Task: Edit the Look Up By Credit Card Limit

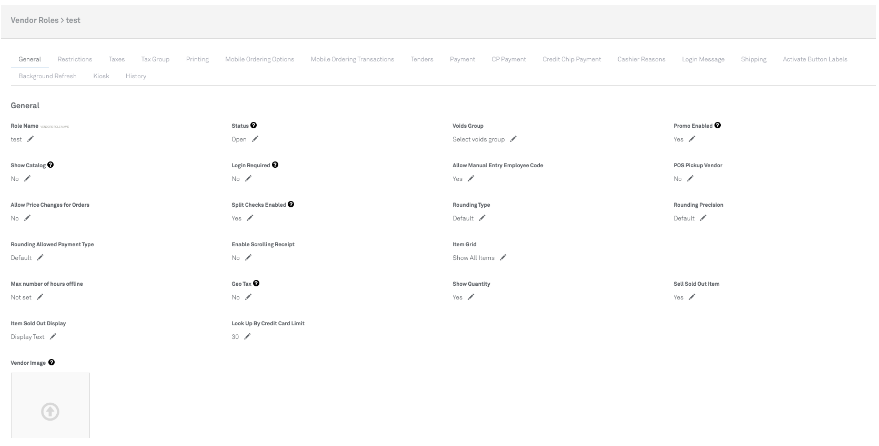Action: (247, 336)
